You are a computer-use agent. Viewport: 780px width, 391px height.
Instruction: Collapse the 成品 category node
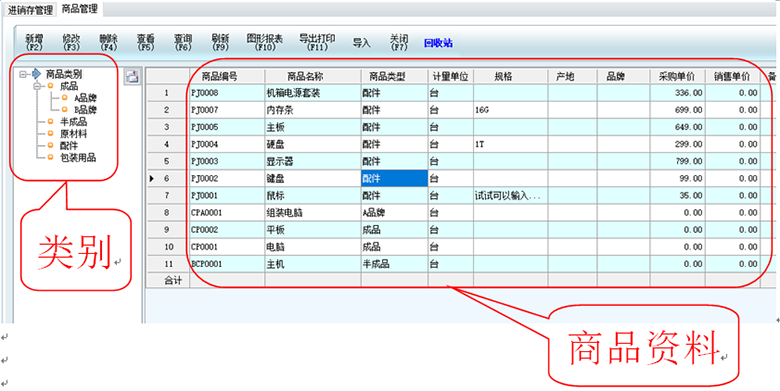coord(38,87)
